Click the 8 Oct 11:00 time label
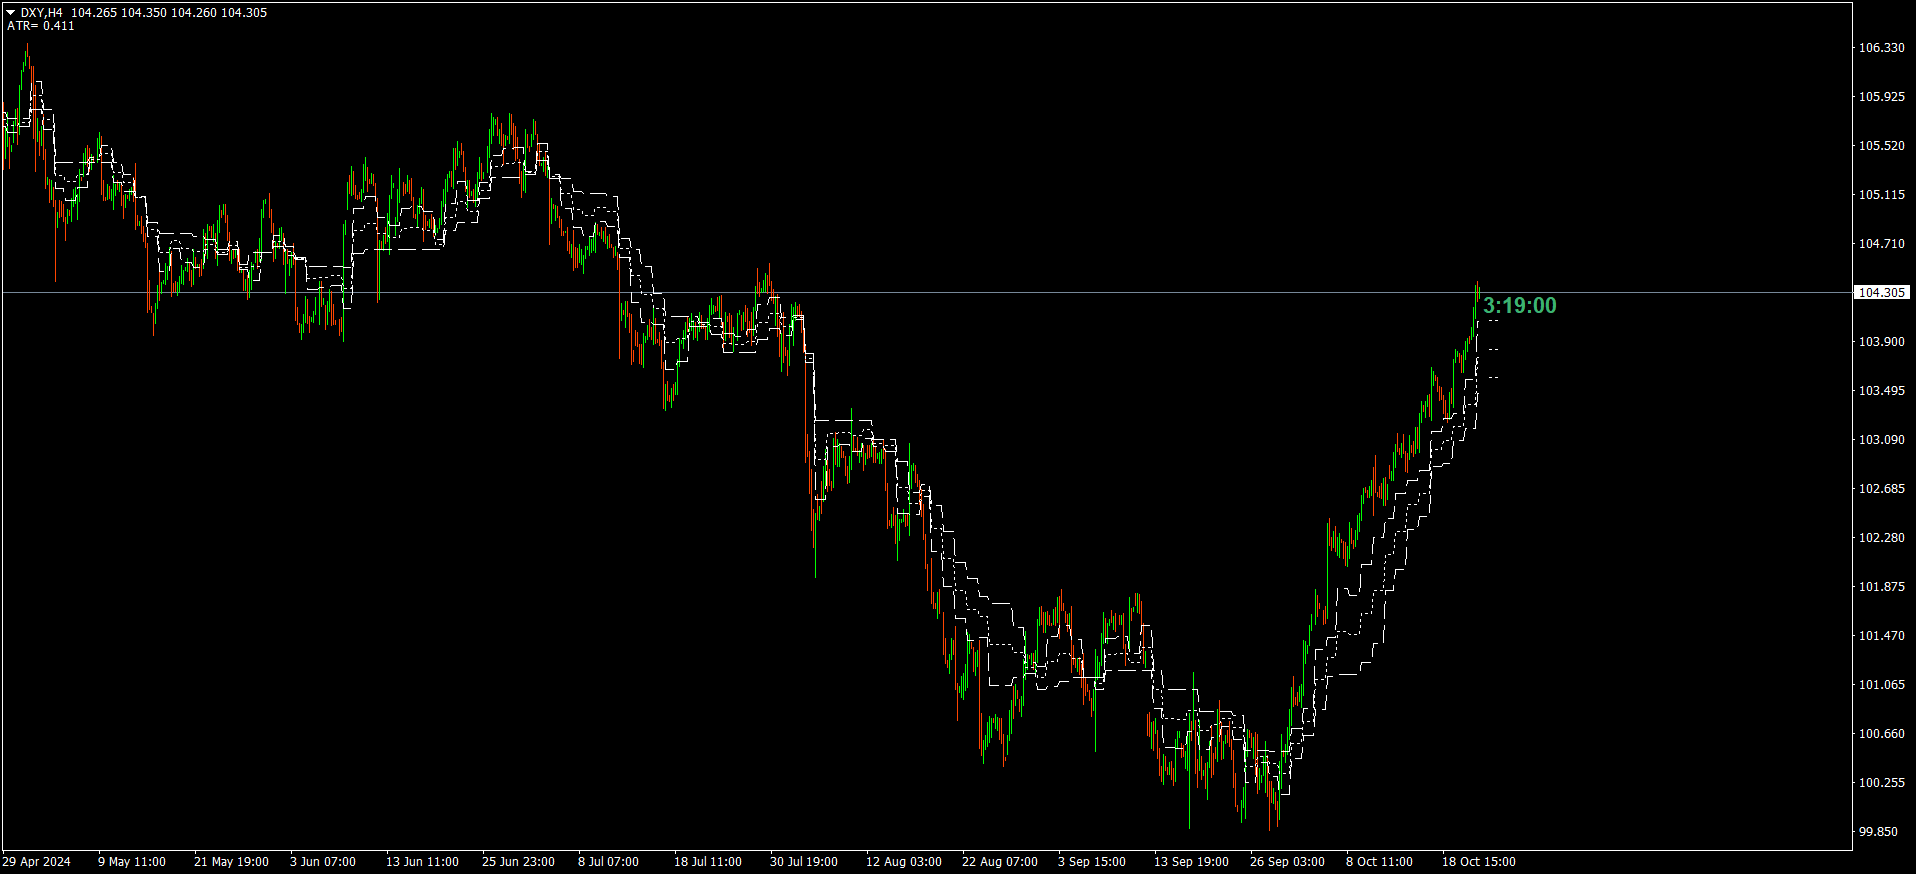 coord(1379,862)
